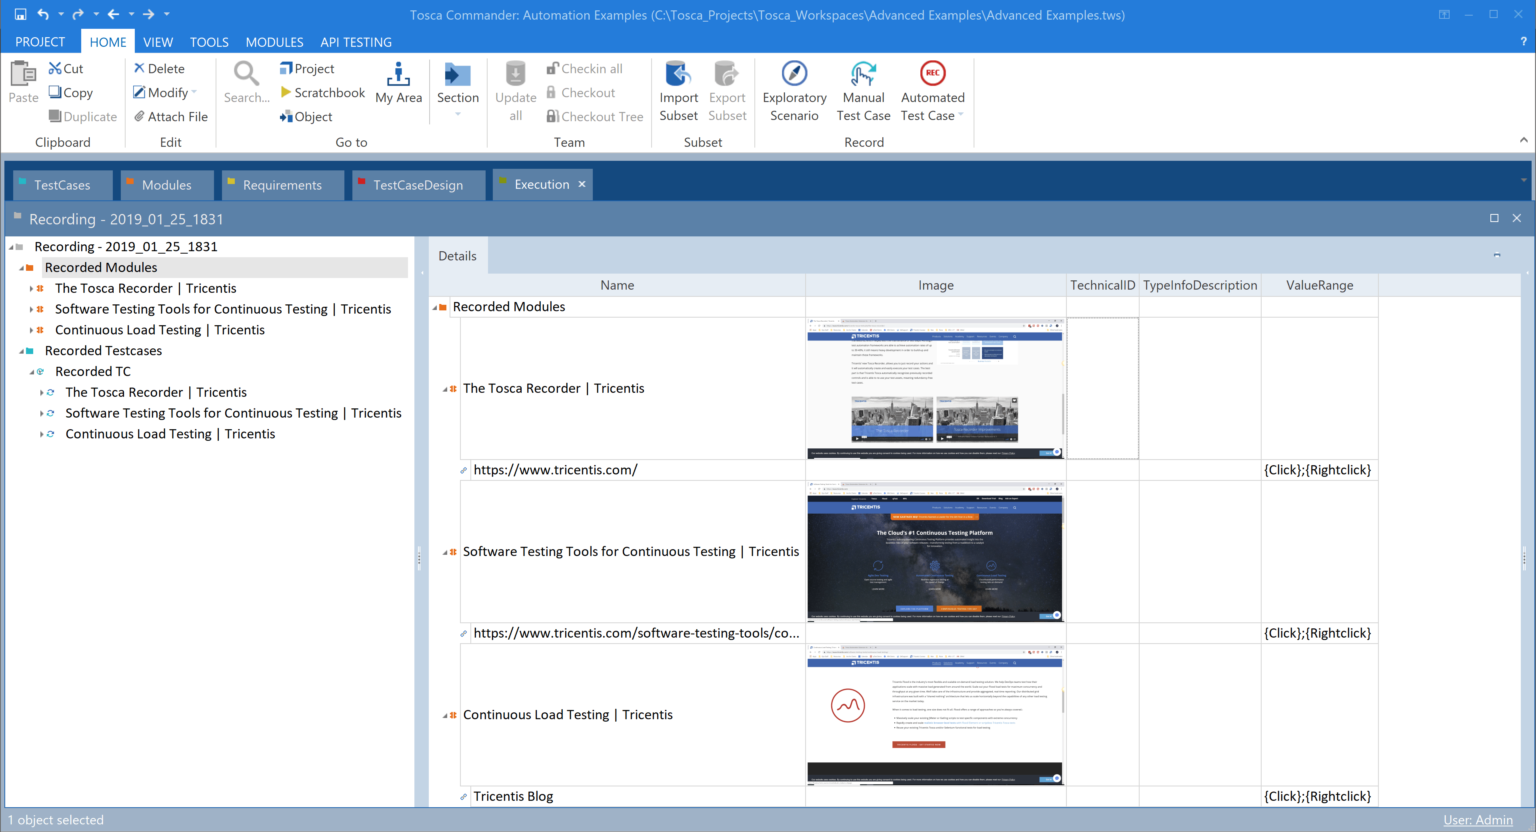Image resolution: width=1536 pixels, height=832 pixels.
Task: Click the User: Admin link
Action: [1478, 819]
